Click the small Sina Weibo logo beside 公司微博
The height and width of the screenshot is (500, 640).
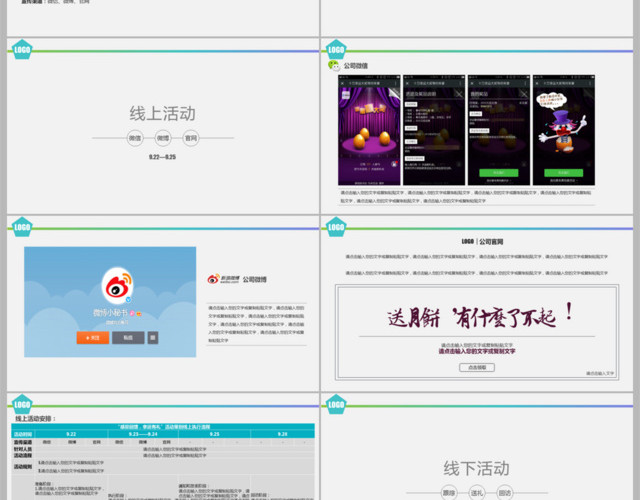[x=223, y=279]
